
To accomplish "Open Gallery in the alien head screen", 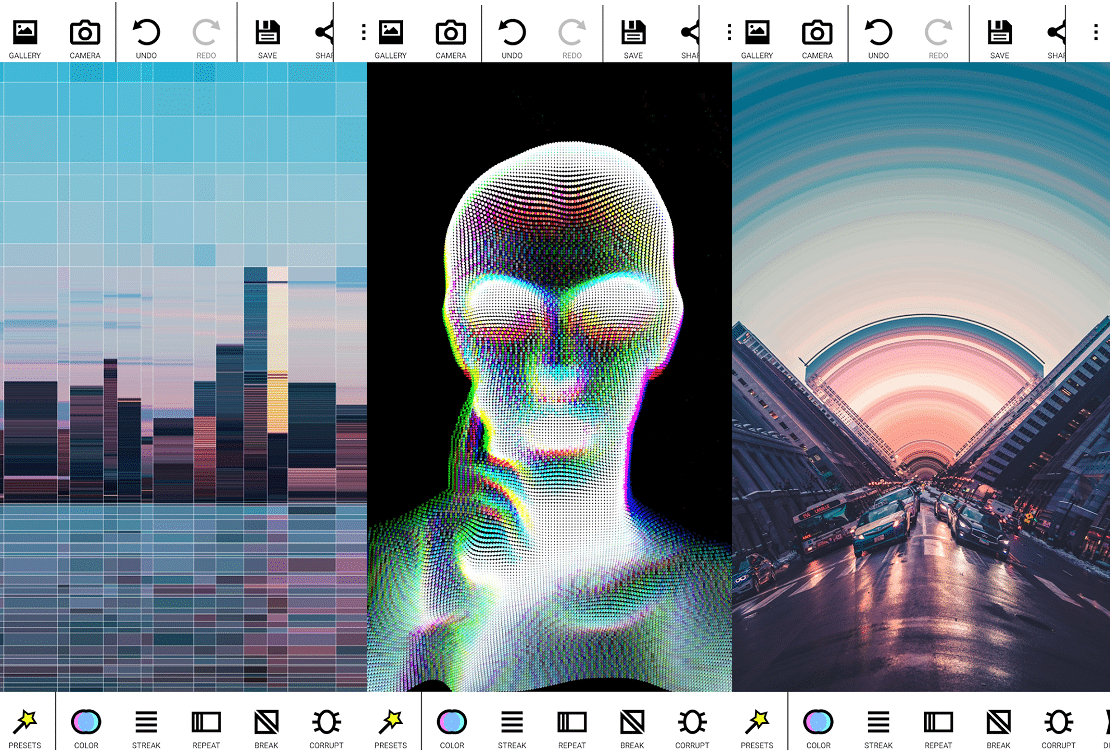I will [391, 39].
